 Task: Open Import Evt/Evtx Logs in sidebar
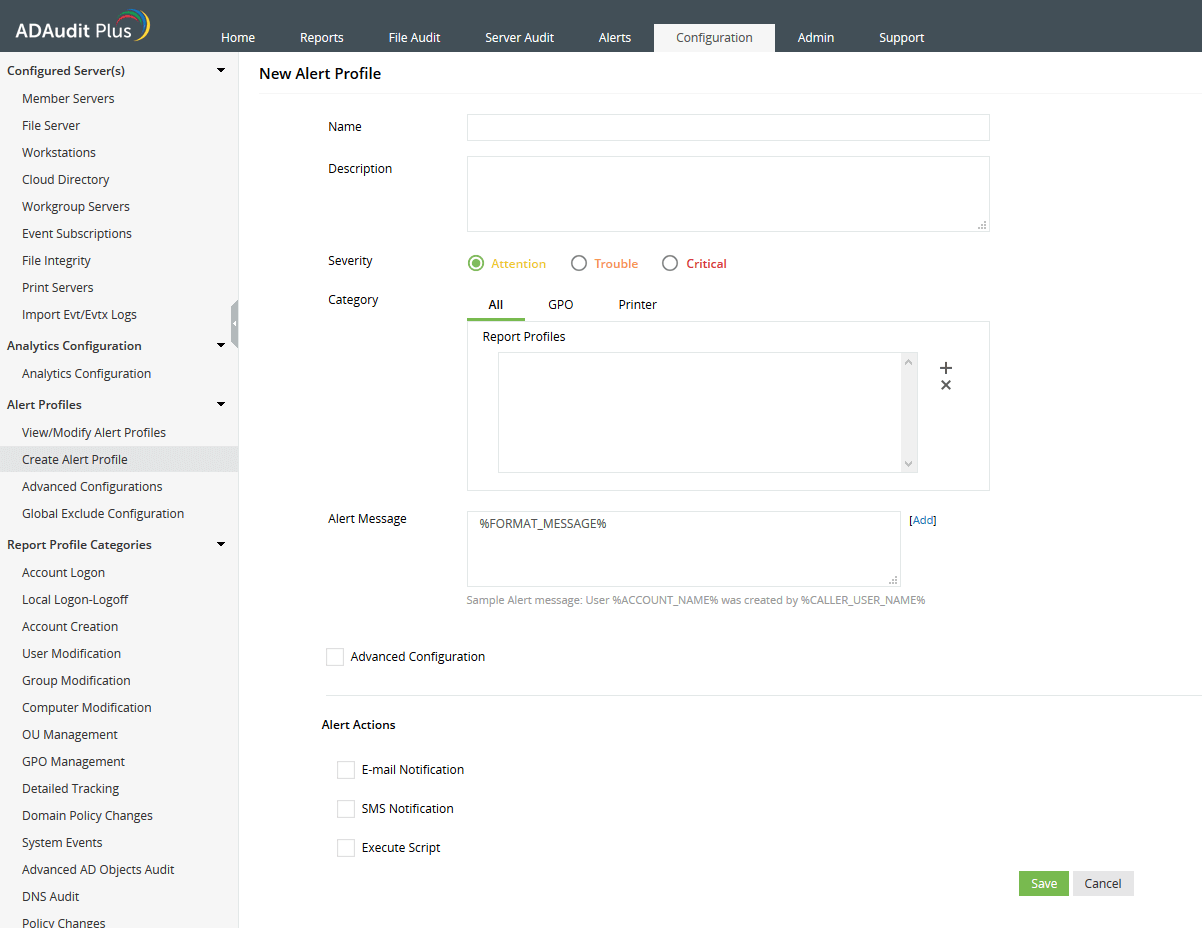pos(79,315)
